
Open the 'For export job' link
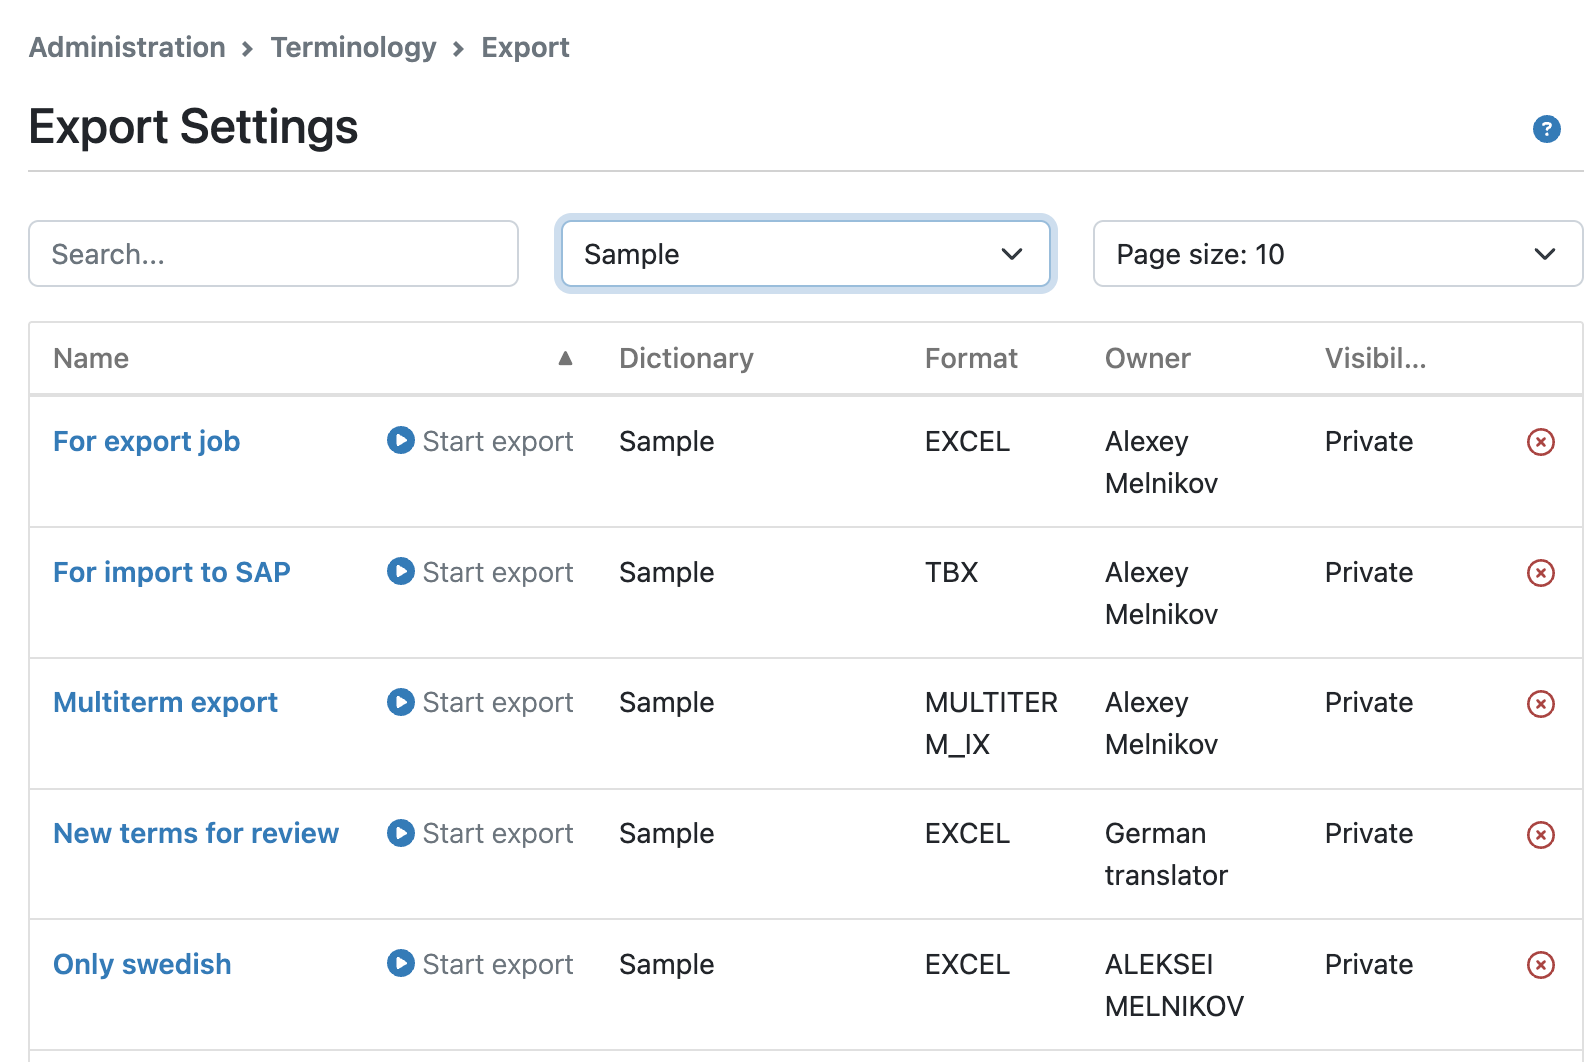pyautogui.click(x=146, y=441)
